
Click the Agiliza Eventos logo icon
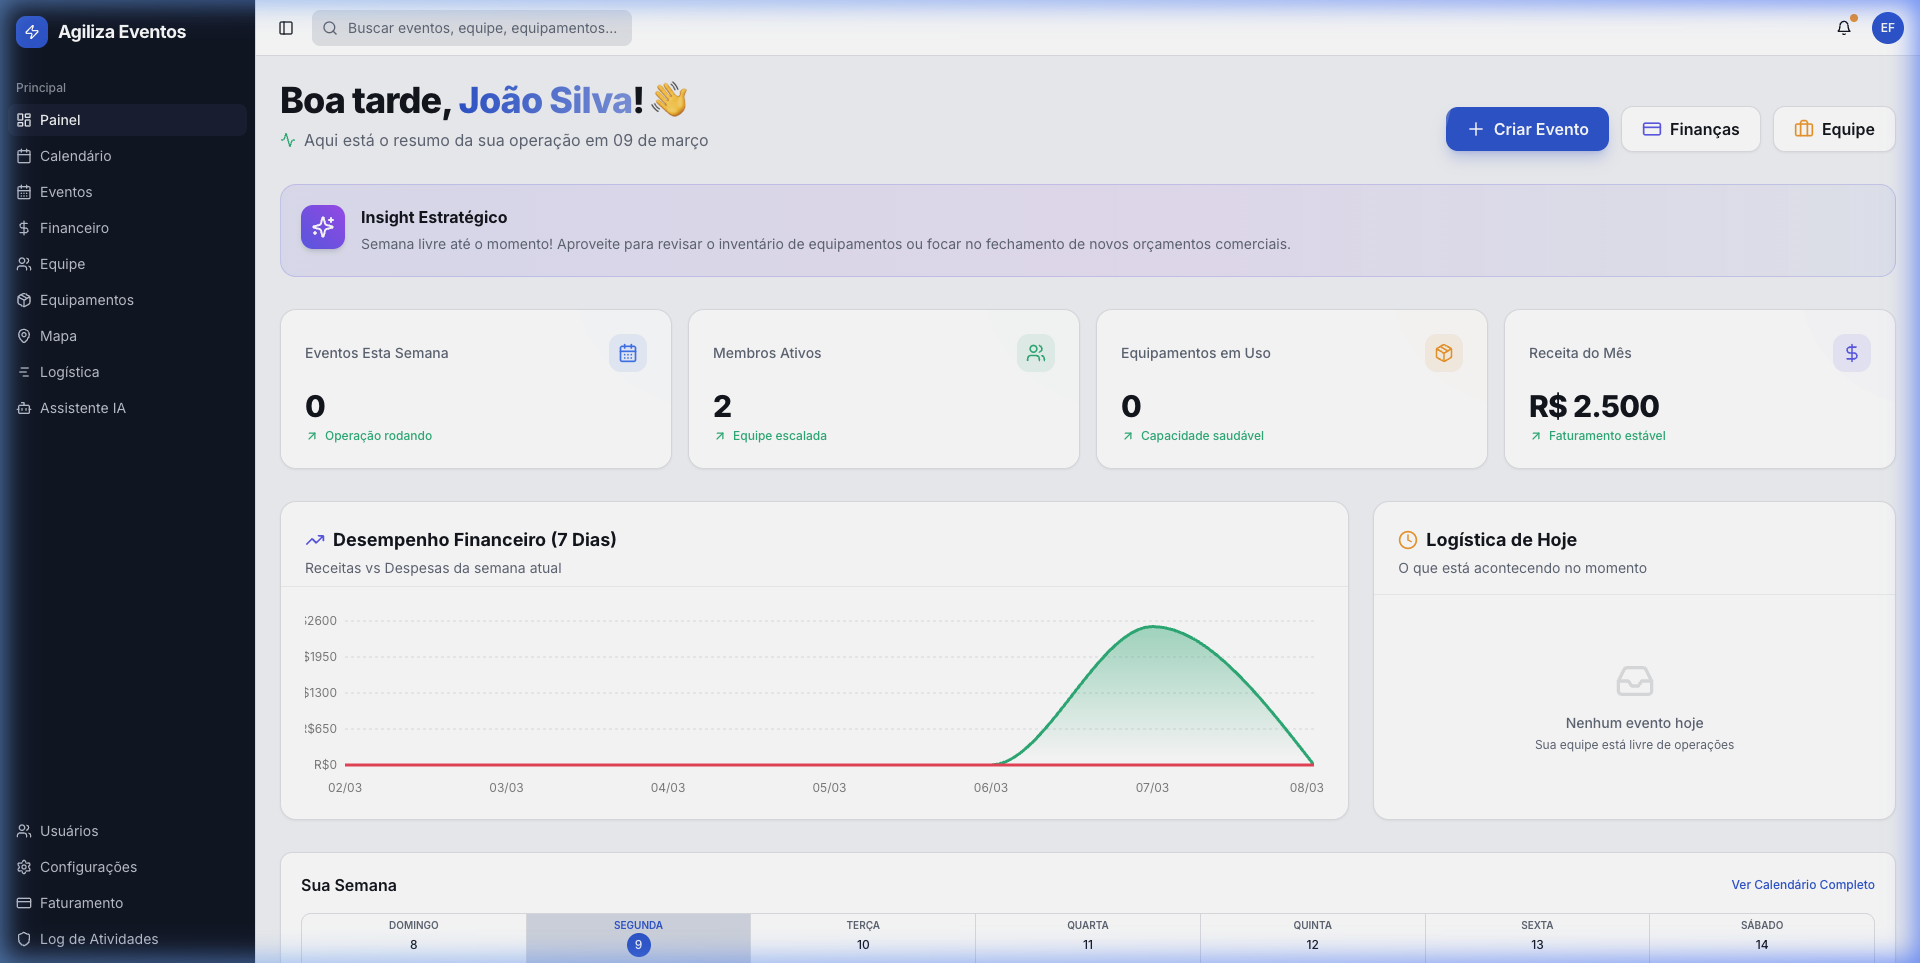[31, 31]
